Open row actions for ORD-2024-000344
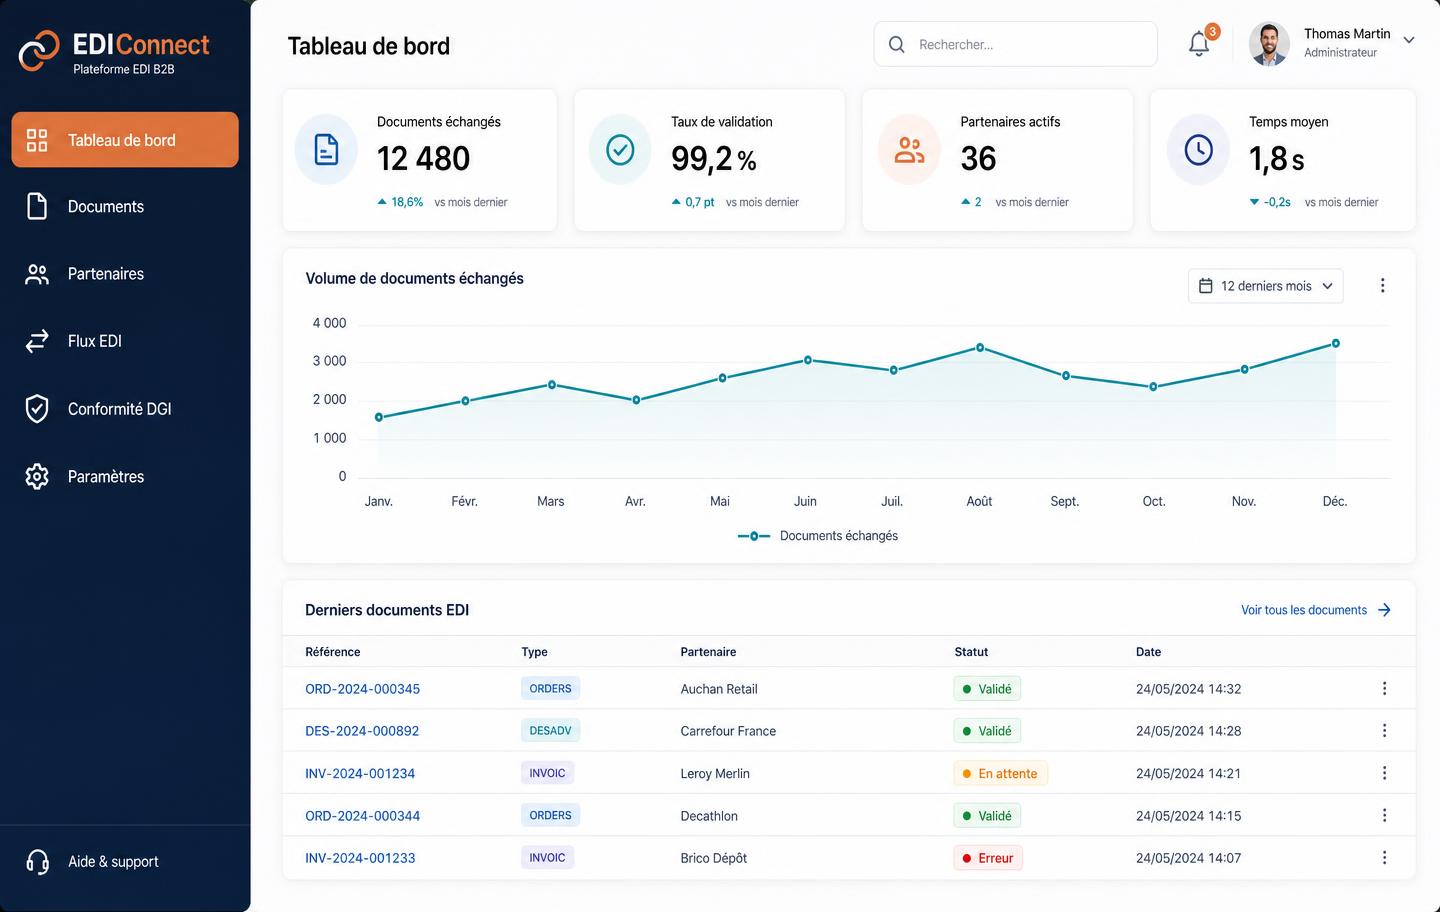The width and height of the screenshot is (1440, 912). coord(1384,816)
